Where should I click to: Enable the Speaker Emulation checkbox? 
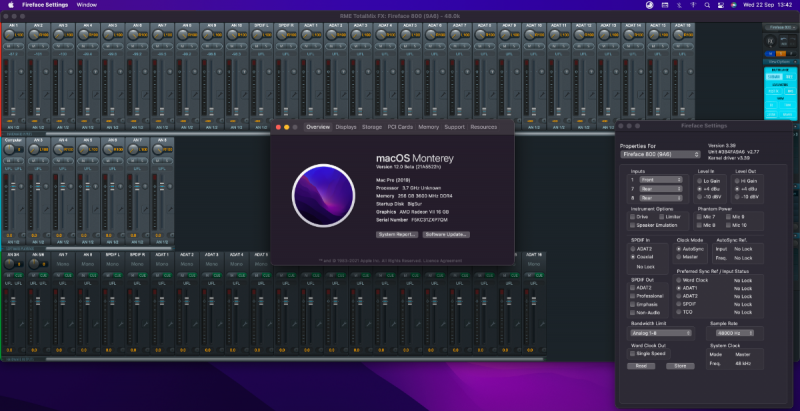(x=632, y=224)
